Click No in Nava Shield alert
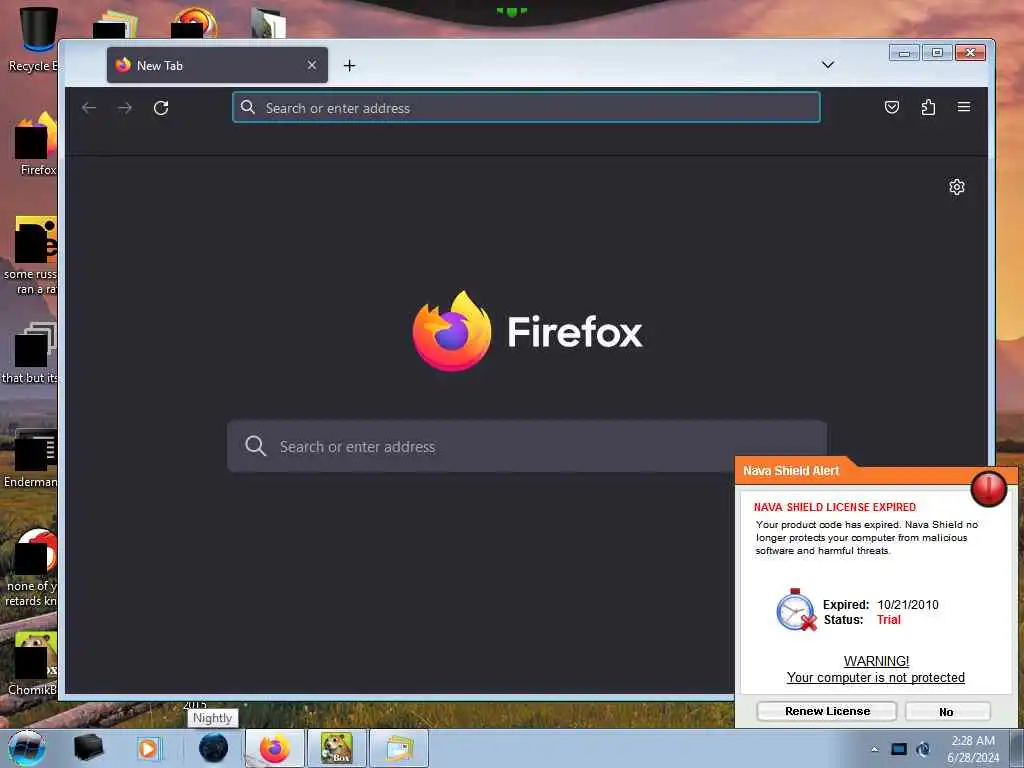The height and width of the screenshot is (768, 1024). point(947,712)
